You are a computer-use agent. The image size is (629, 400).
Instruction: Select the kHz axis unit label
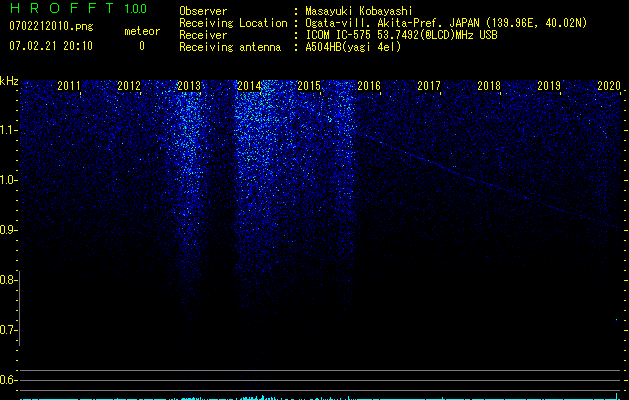tap(9, 81)
